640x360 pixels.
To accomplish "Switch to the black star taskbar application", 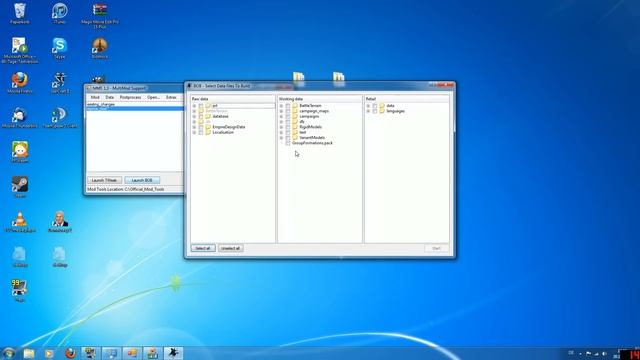I will tap(173, 353).
